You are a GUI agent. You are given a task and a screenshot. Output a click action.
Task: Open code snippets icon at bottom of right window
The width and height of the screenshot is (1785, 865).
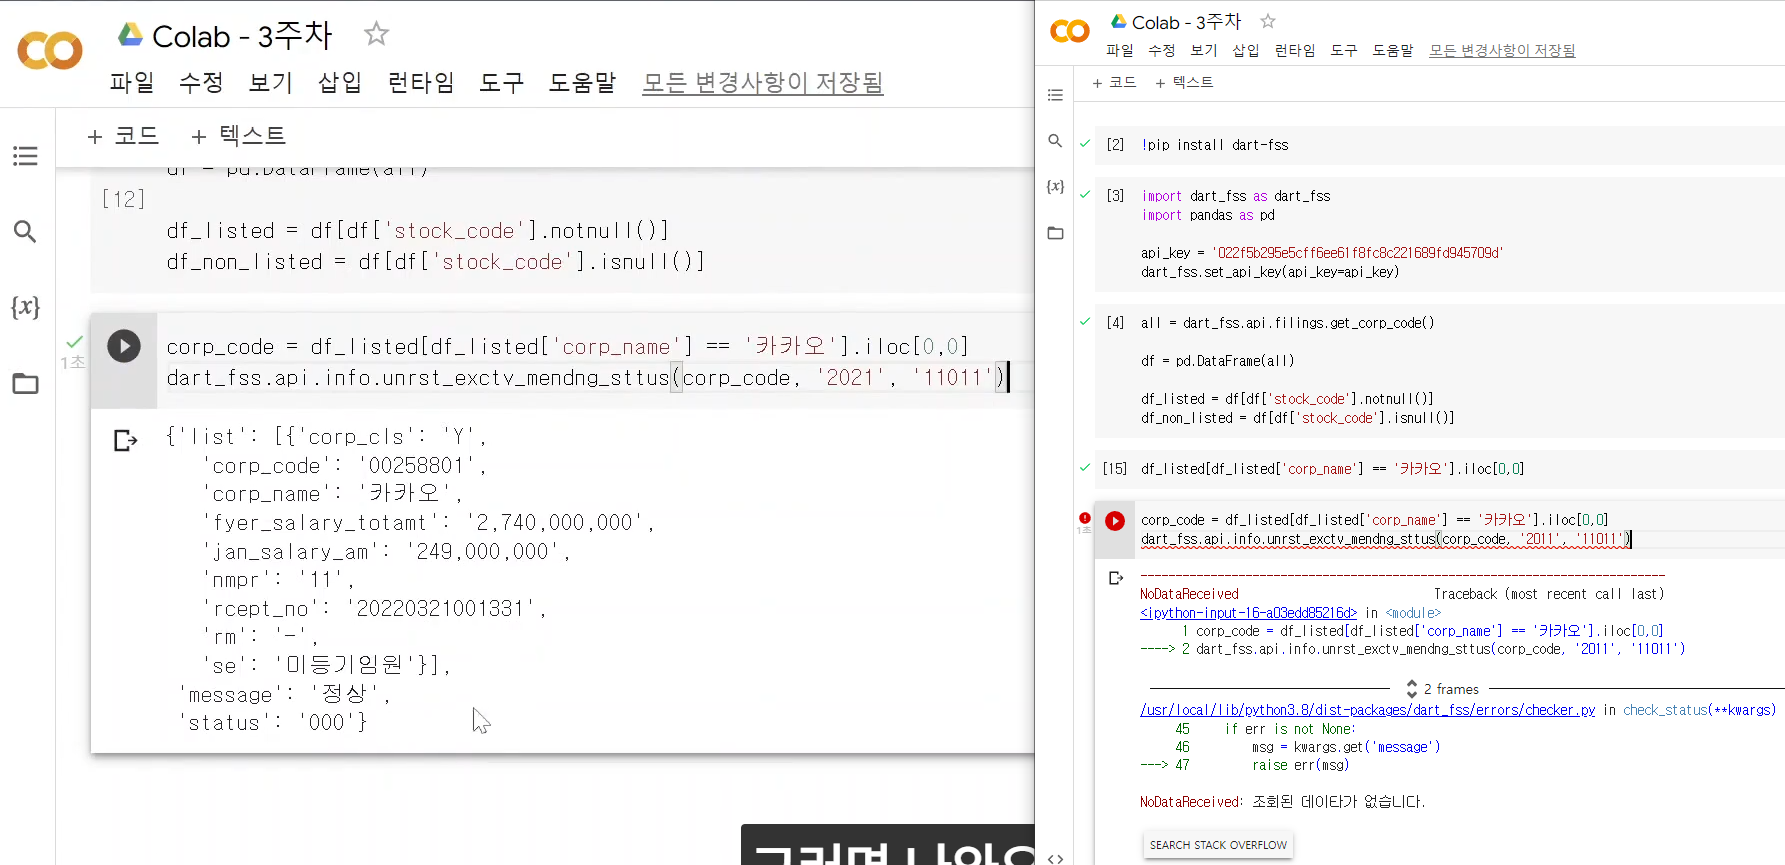[x=1055, y=858]
